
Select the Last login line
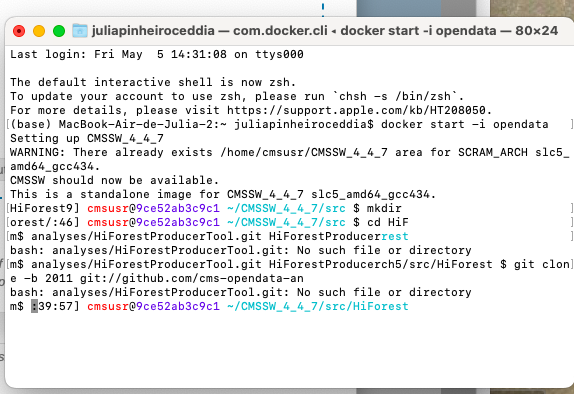(157, 54)
